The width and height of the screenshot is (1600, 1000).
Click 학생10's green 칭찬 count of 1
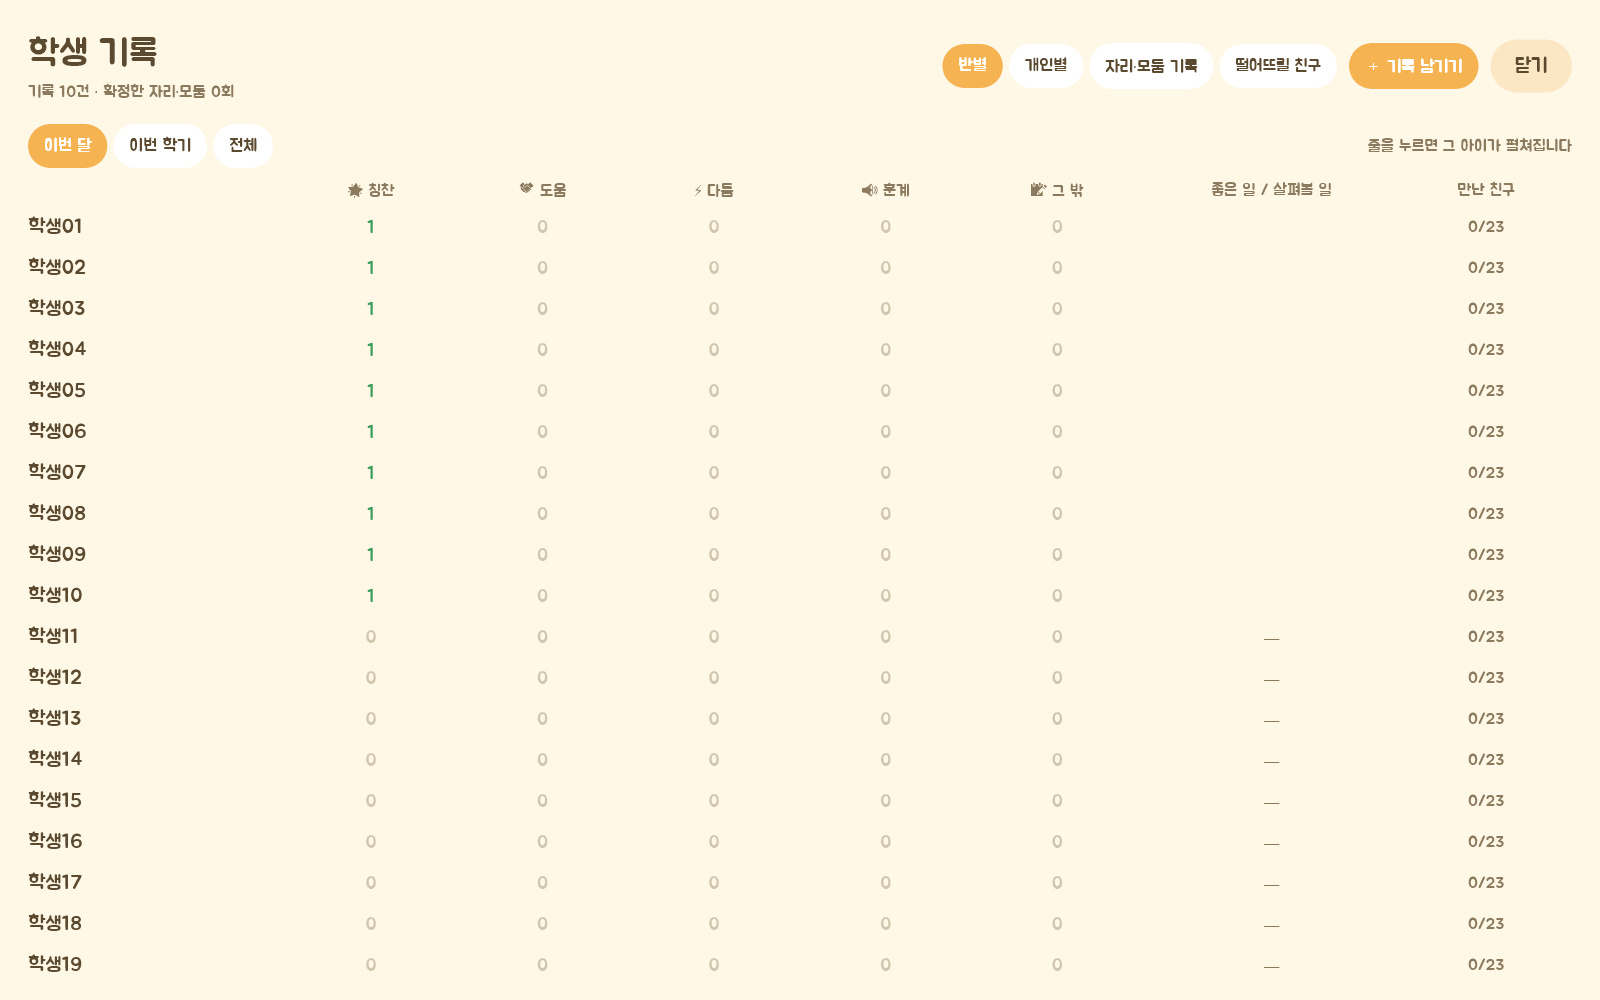point(370,596)
